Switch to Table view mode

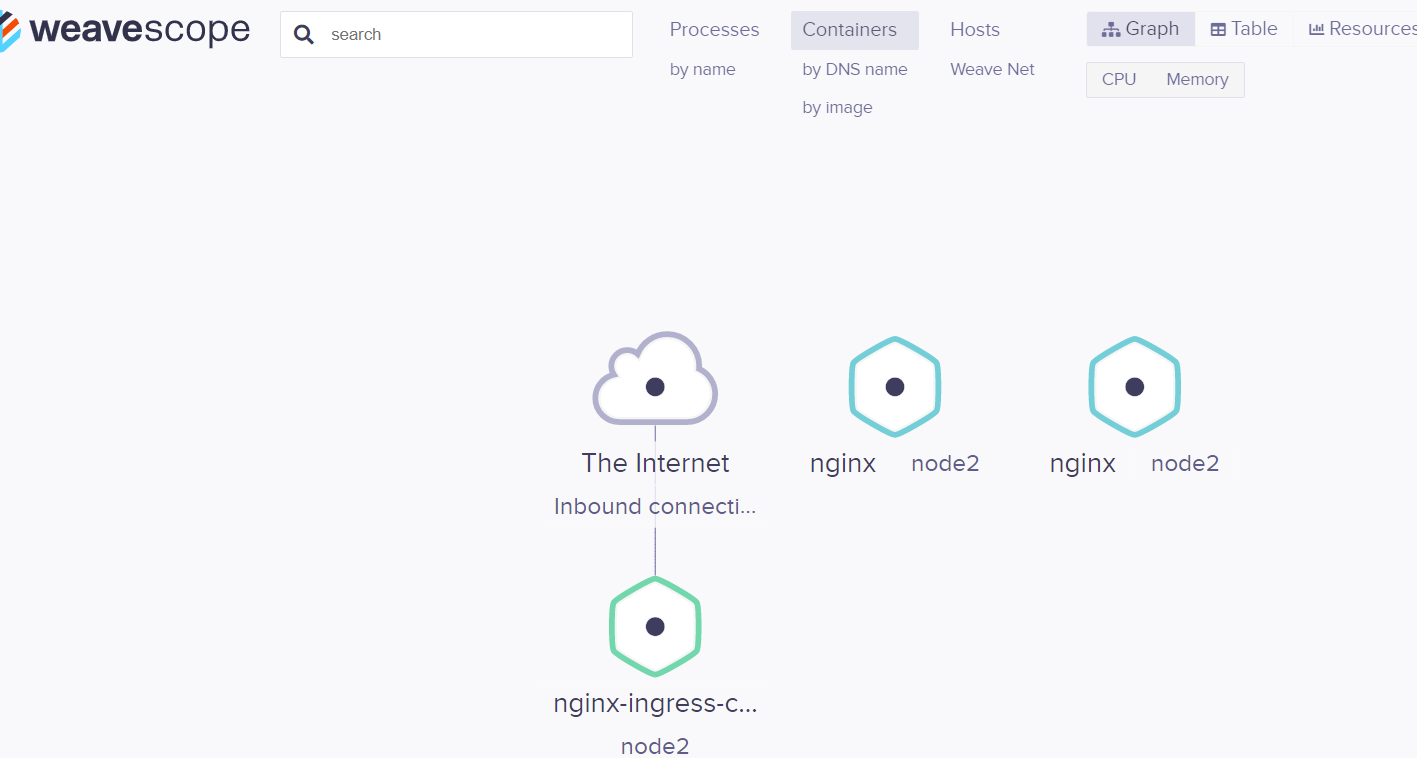point(1244,29)
